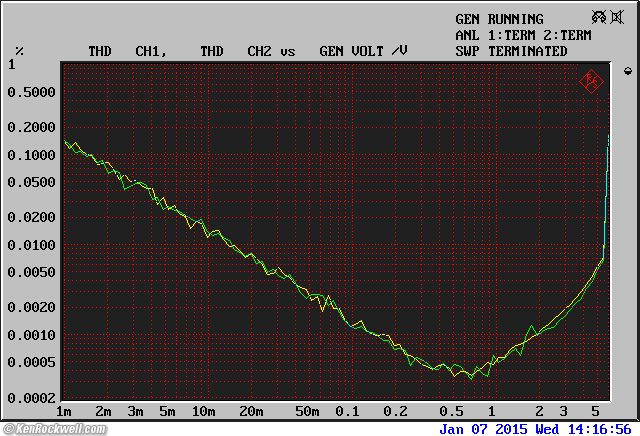
Task: Click the 10m X-axis tick label
Action: (x=203, y=412)
